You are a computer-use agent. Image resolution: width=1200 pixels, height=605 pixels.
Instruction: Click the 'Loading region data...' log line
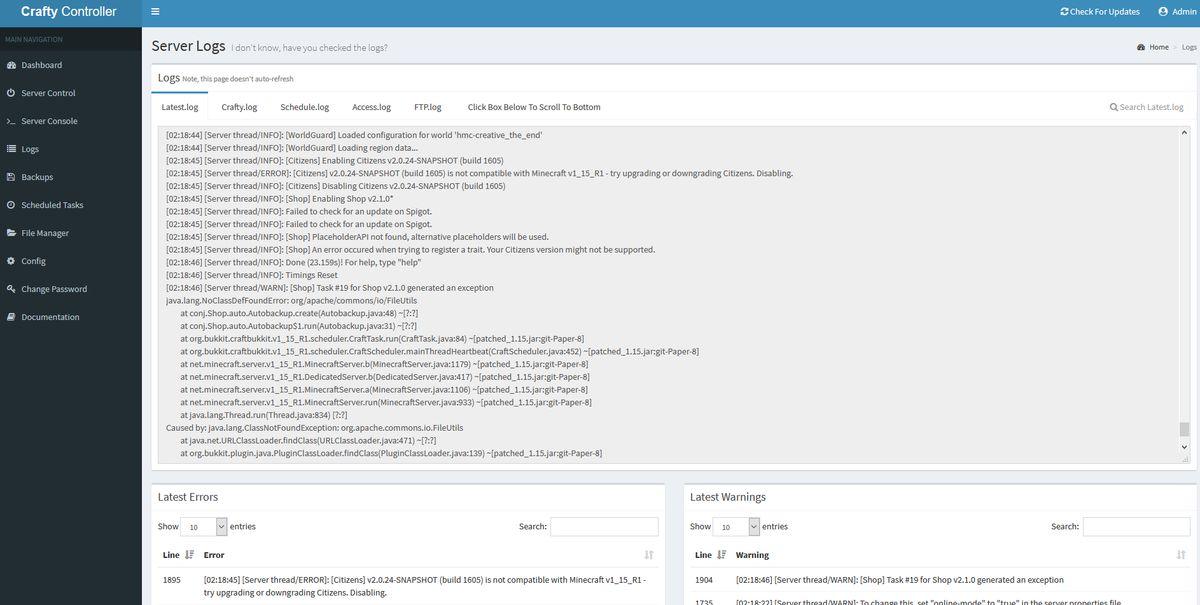click(292, 148)
